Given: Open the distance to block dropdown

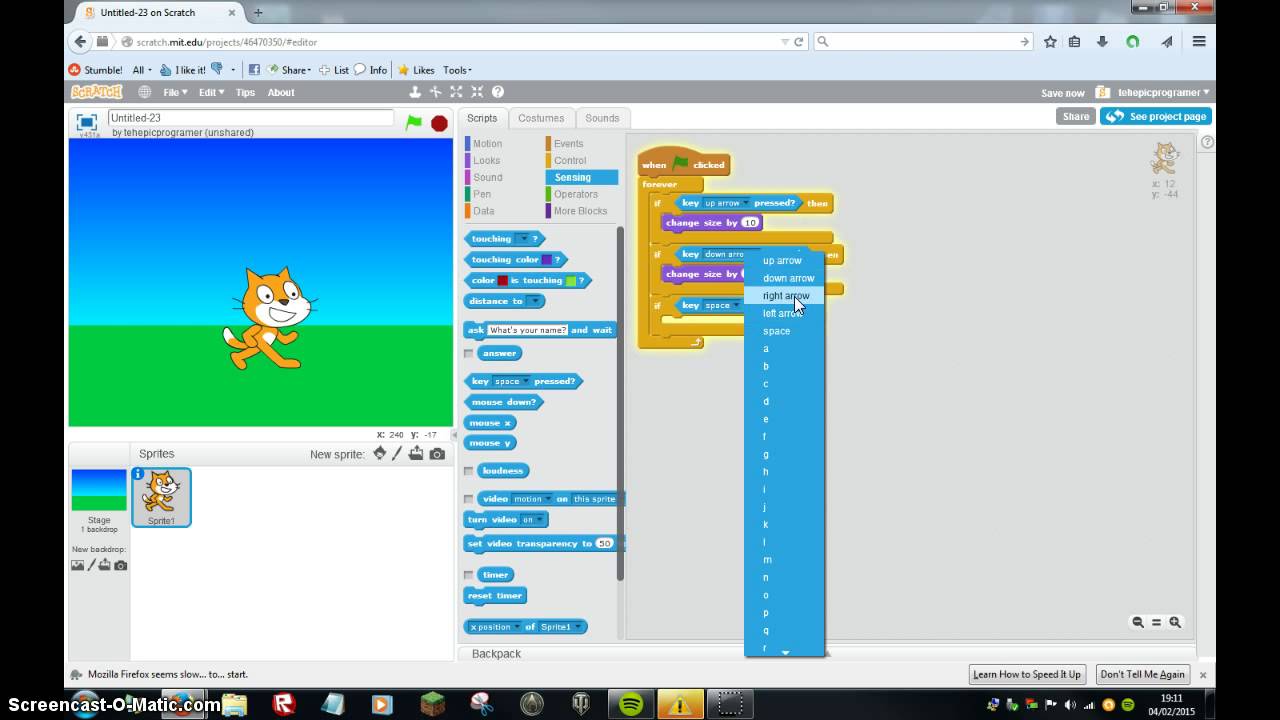Looking at the screenshot, I should 535,301.
